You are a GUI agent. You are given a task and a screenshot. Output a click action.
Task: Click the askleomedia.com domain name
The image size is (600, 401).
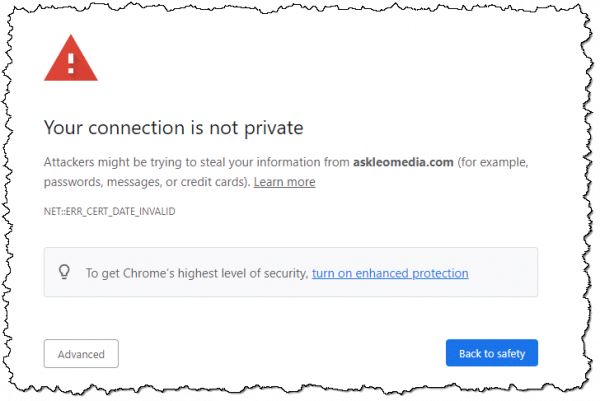coord(403,162)
